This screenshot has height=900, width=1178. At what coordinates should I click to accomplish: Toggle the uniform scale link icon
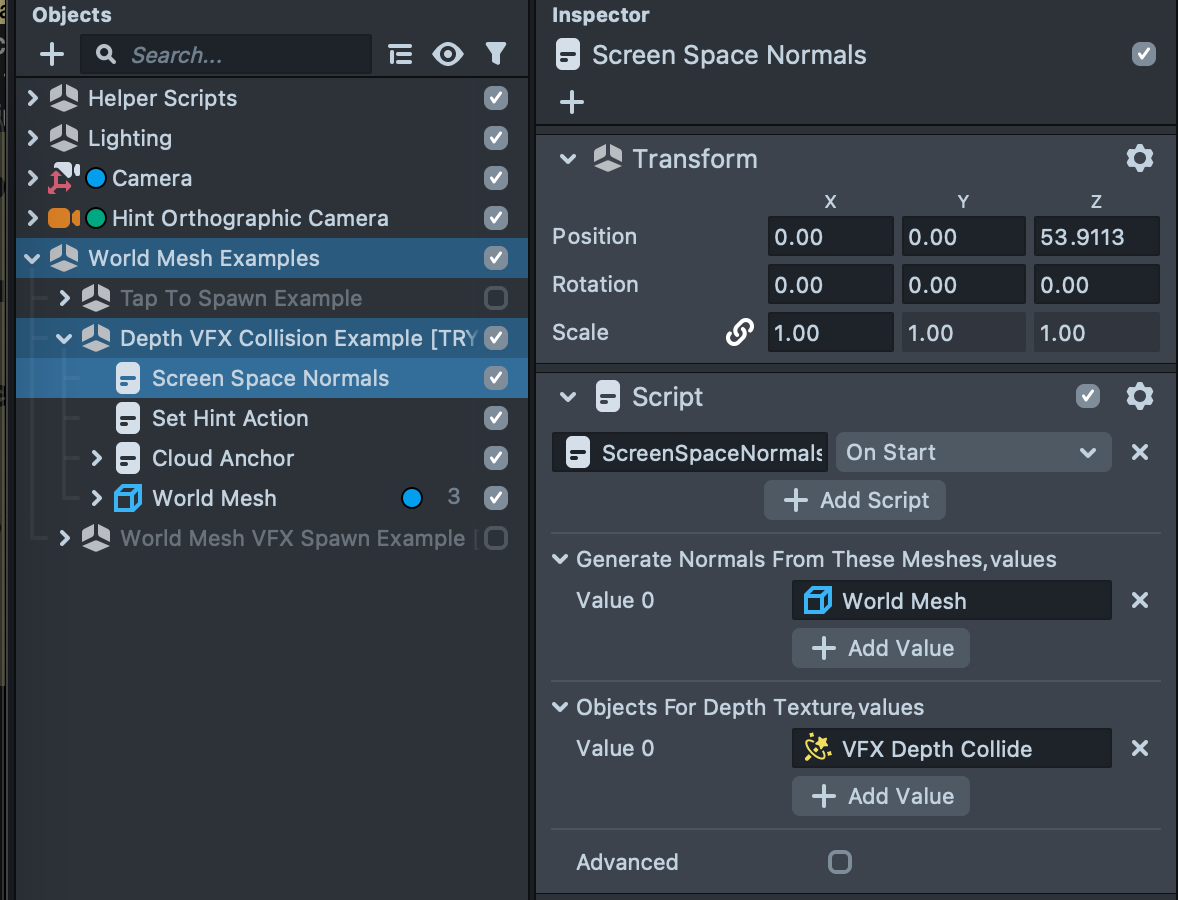(739, 333)
